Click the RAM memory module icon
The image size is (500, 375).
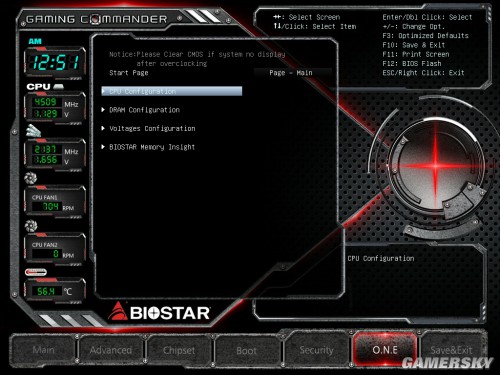coord(33,131)
